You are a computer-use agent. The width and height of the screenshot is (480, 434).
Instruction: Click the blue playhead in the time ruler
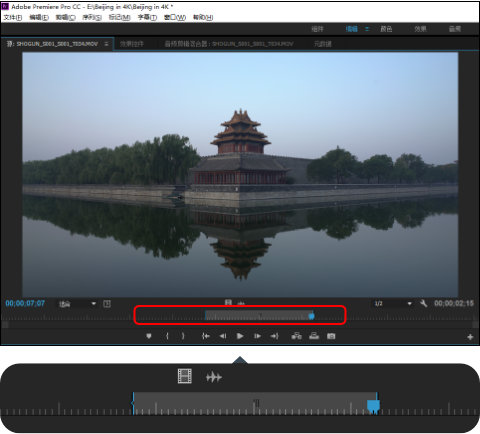[311, 315]
